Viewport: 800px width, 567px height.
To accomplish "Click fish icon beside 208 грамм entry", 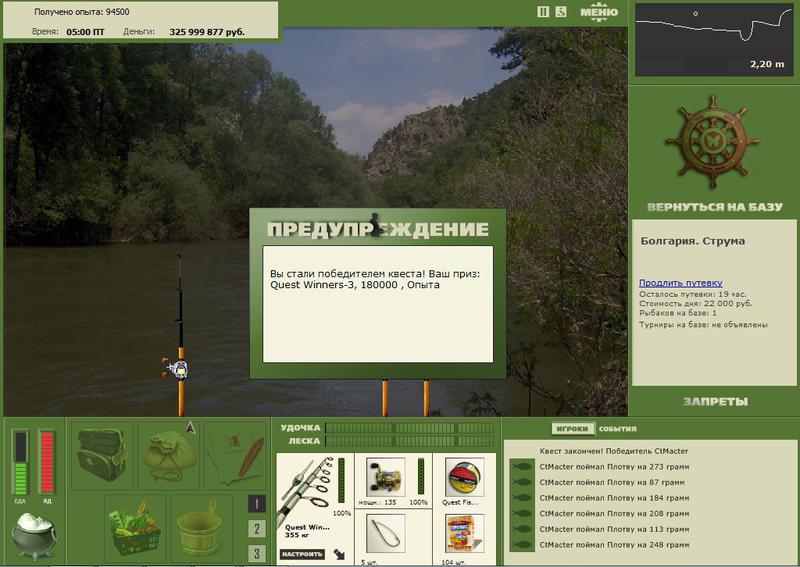I will click(522, 514).
